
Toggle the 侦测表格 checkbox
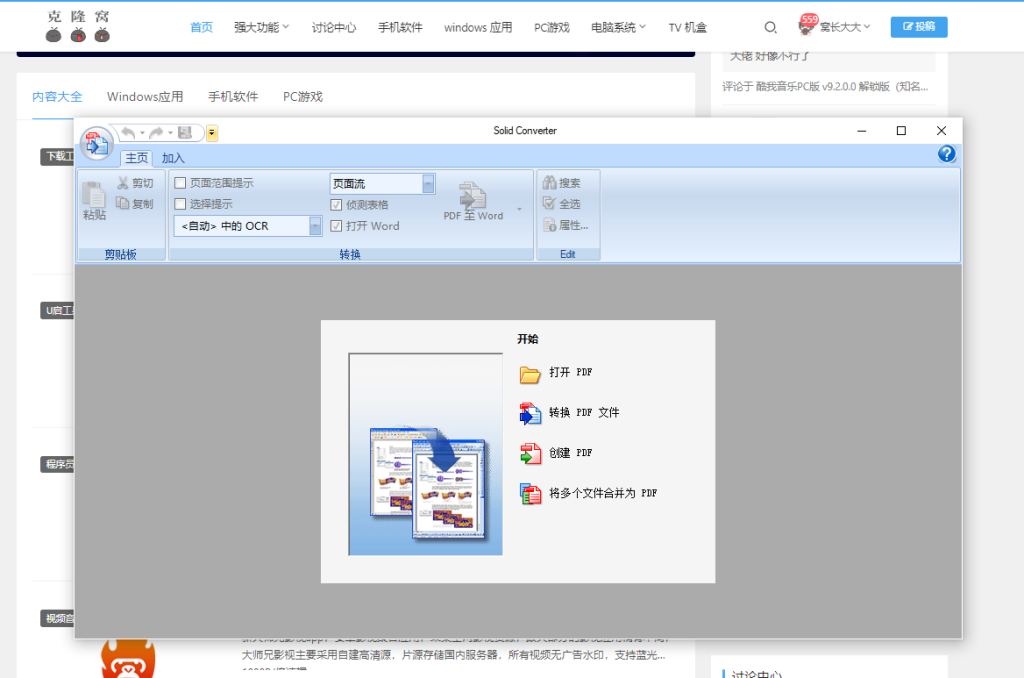tap(336, 205)
